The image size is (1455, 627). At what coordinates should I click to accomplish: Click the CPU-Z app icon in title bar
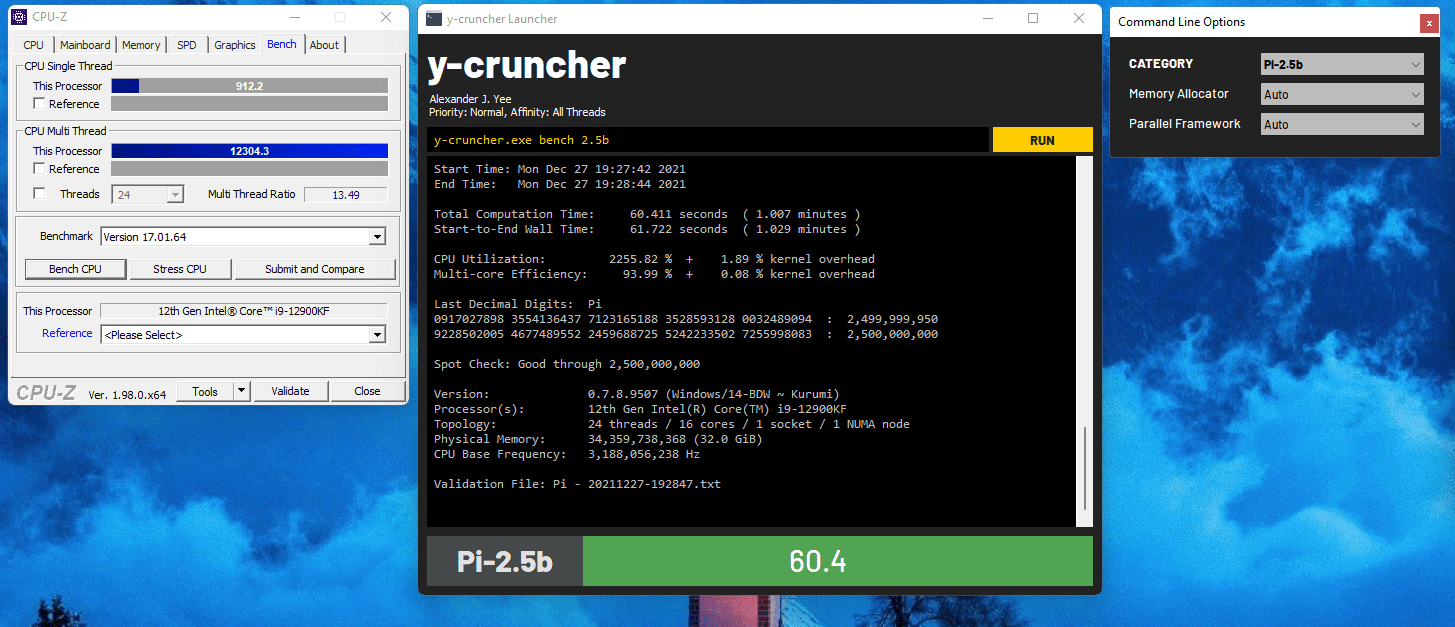(18, 17)
